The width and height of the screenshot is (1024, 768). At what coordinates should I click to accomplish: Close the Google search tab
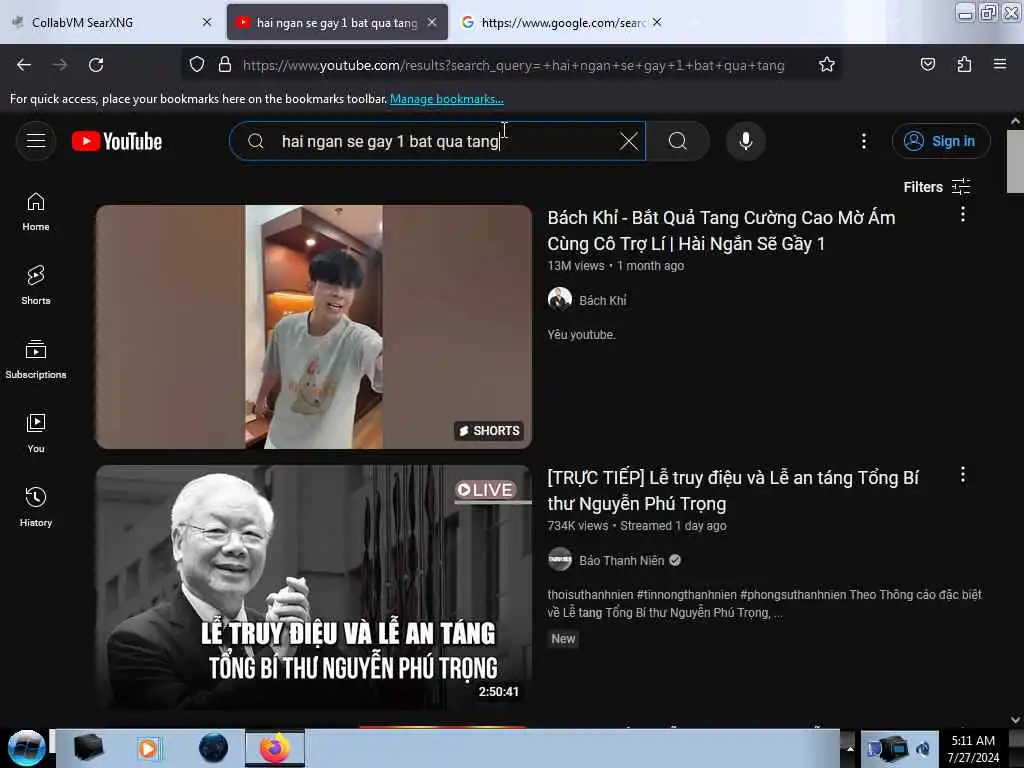(x=657, y=22)
